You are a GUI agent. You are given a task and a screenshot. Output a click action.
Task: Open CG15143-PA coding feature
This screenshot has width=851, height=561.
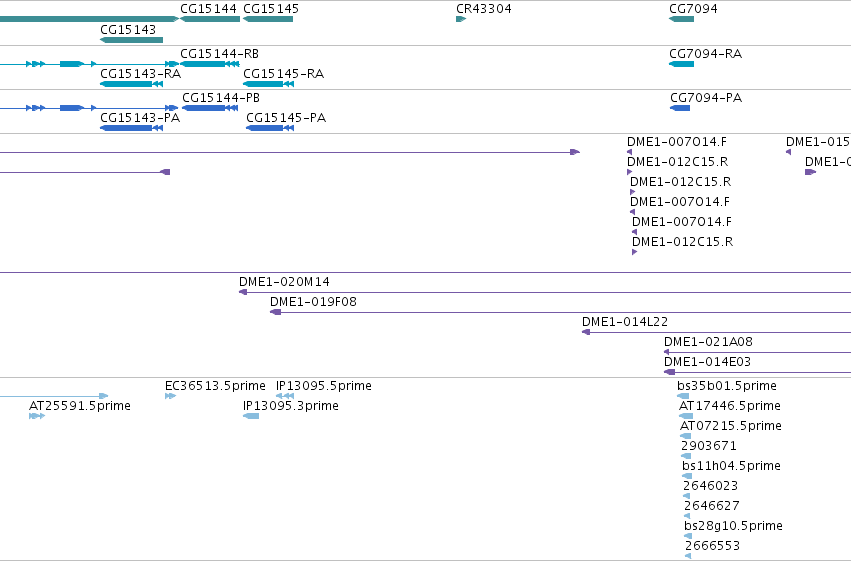coord(131,128)
